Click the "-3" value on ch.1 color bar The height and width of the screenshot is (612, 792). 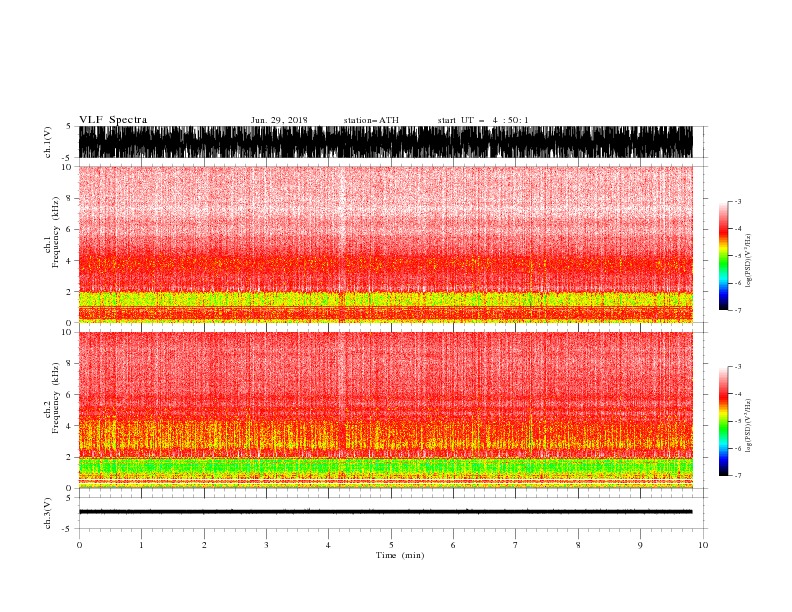737,201
